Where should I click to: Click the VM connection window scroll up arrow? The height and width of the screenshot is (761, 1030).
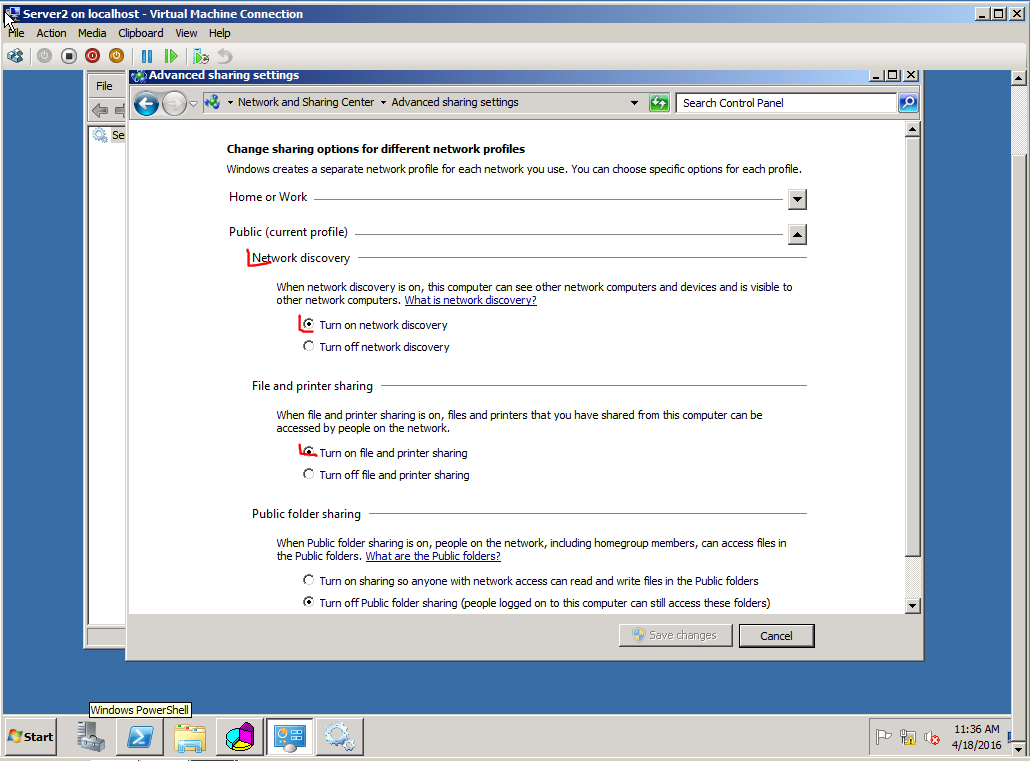click(1019, 78)
